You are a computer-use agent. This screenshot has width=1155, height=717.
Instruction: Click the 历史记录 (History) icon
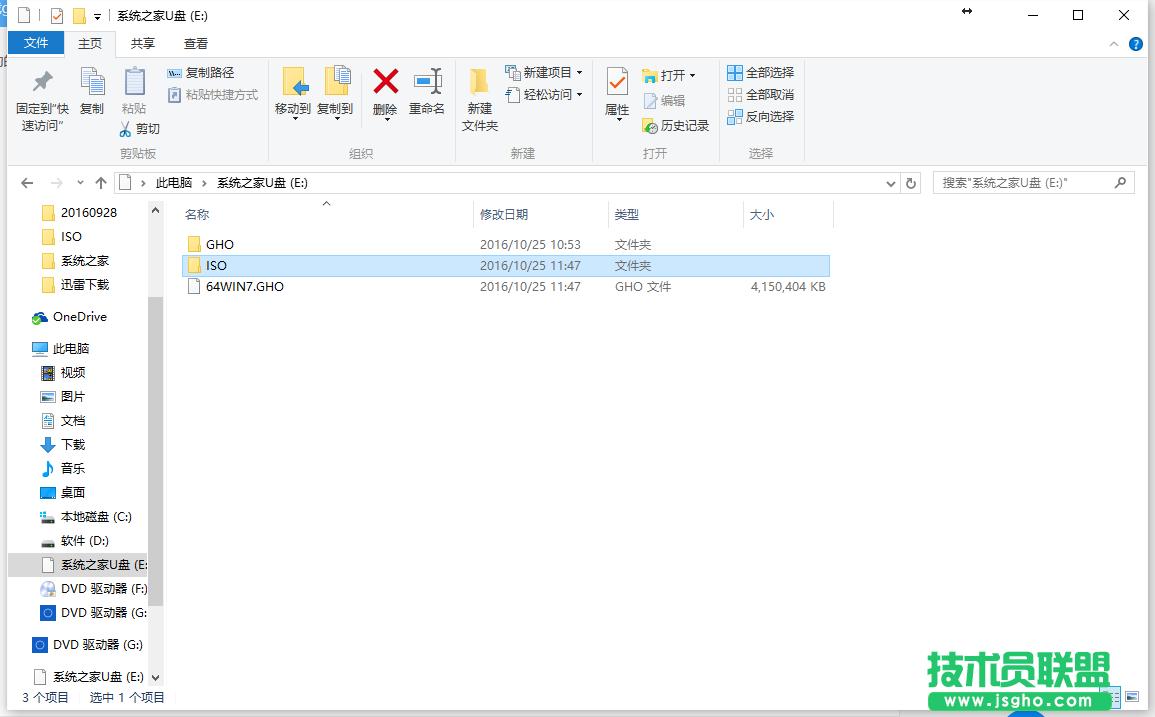(x=678, y=125)
